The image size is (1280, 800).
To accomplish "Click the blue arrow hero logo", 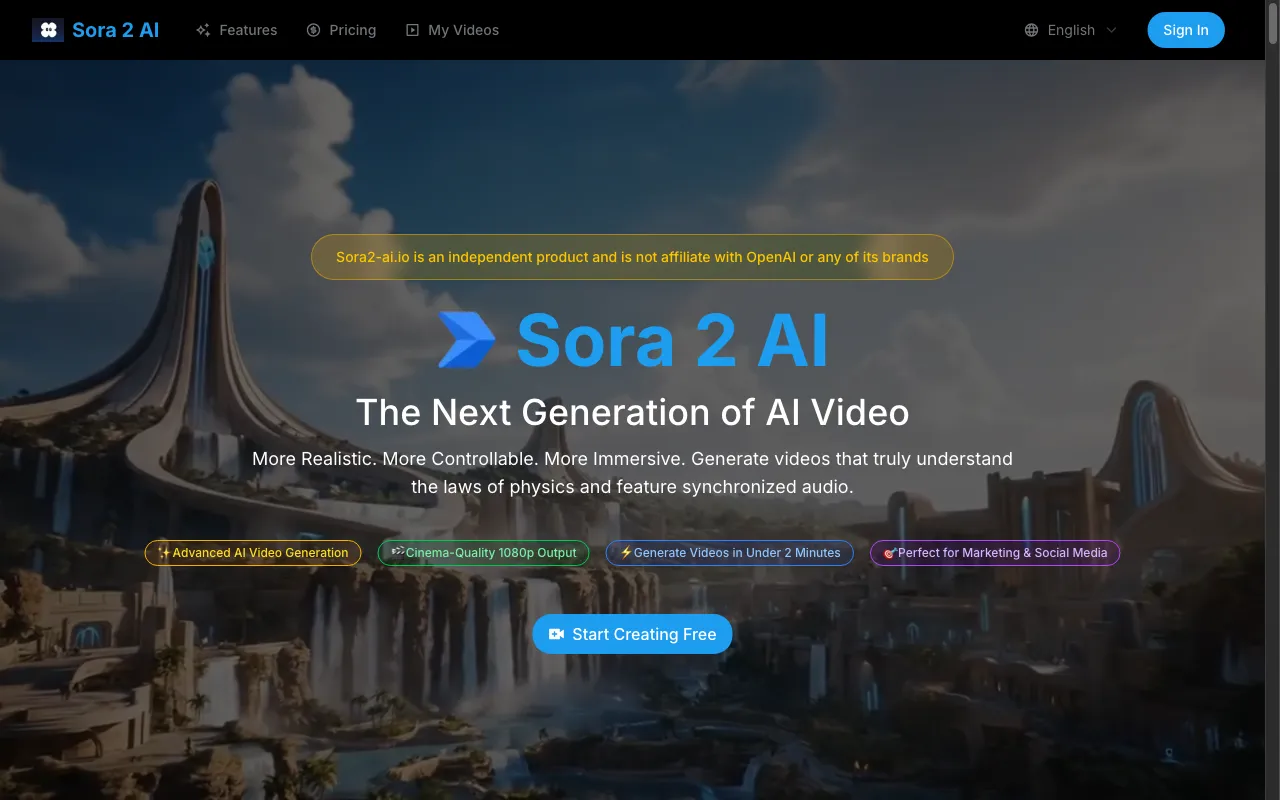I will (467, 339).
